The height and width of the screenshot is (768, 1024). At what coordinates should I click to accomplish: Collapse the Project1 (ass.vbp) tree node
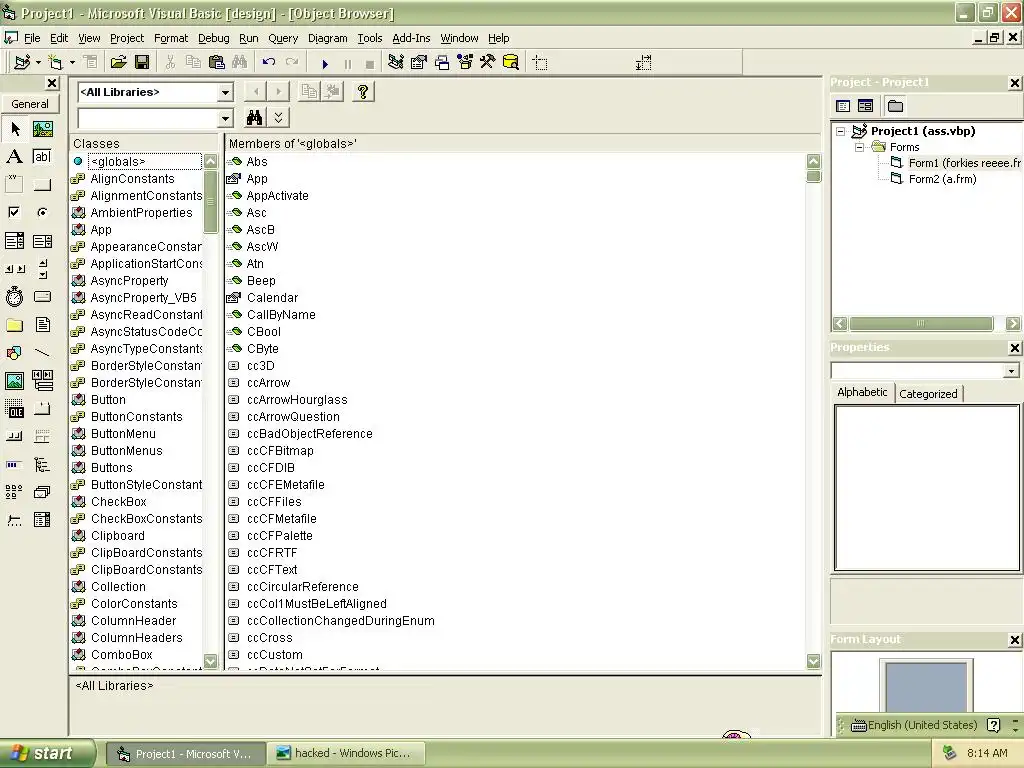841,131
